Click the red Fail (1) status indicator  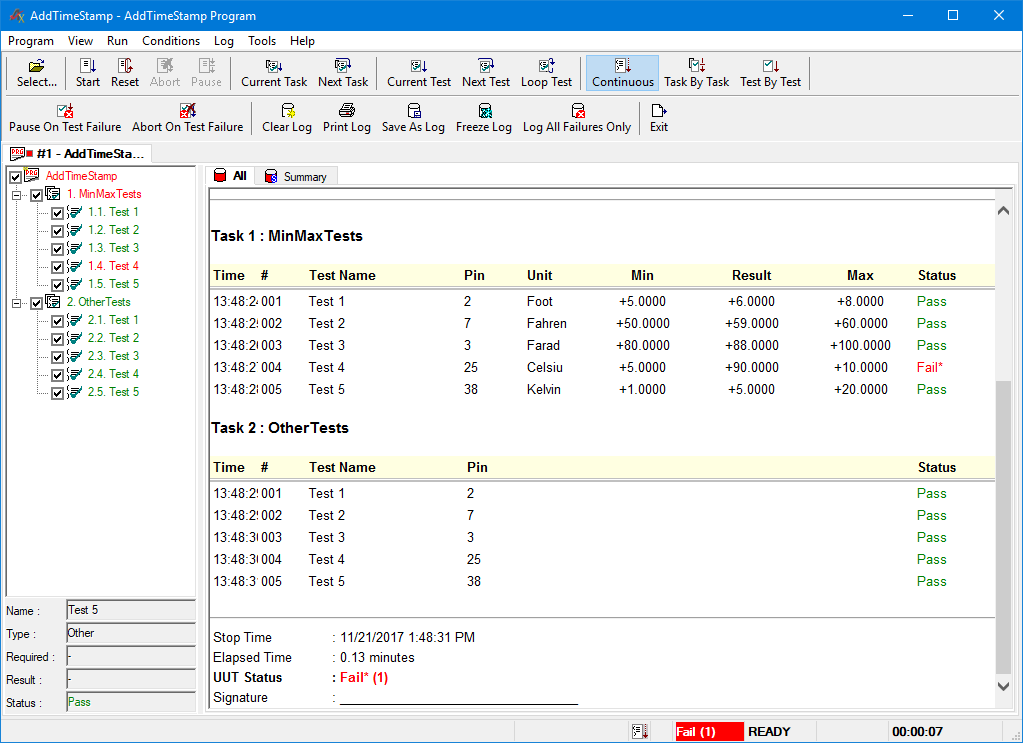pyautogui.click(x=709, y=732)
